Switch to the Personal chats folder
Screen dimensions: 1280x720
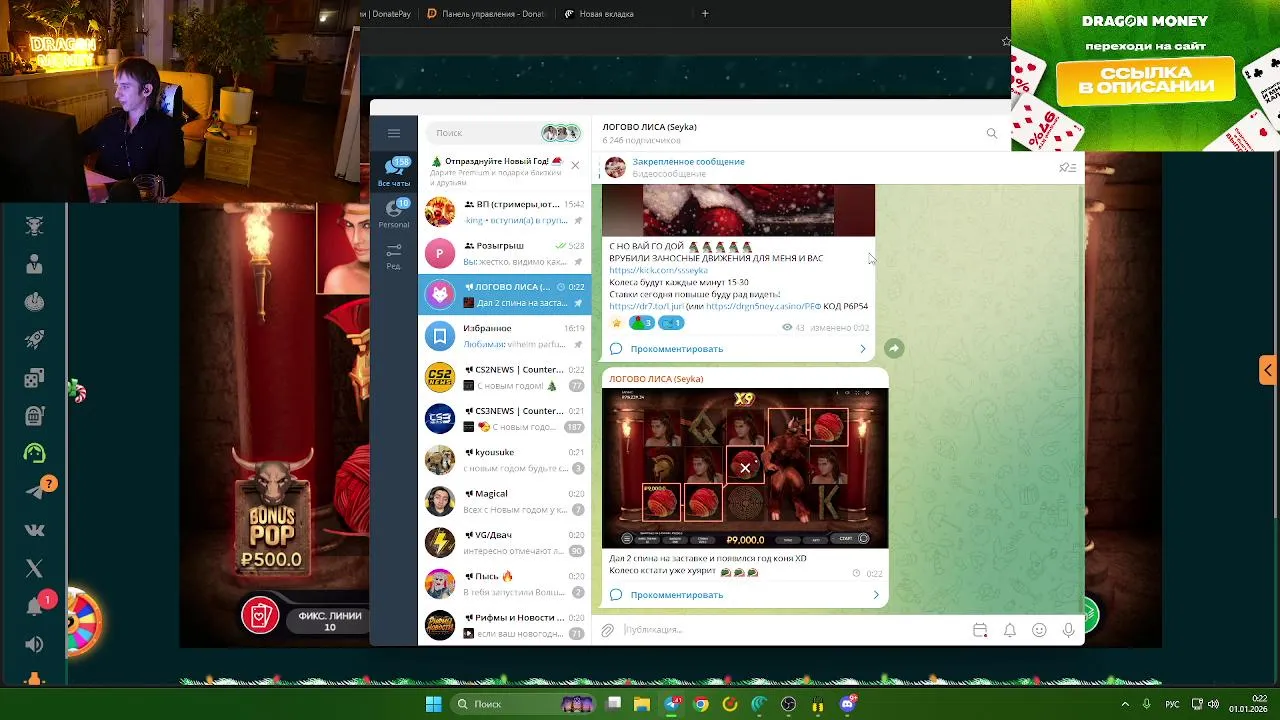(394, 213)
